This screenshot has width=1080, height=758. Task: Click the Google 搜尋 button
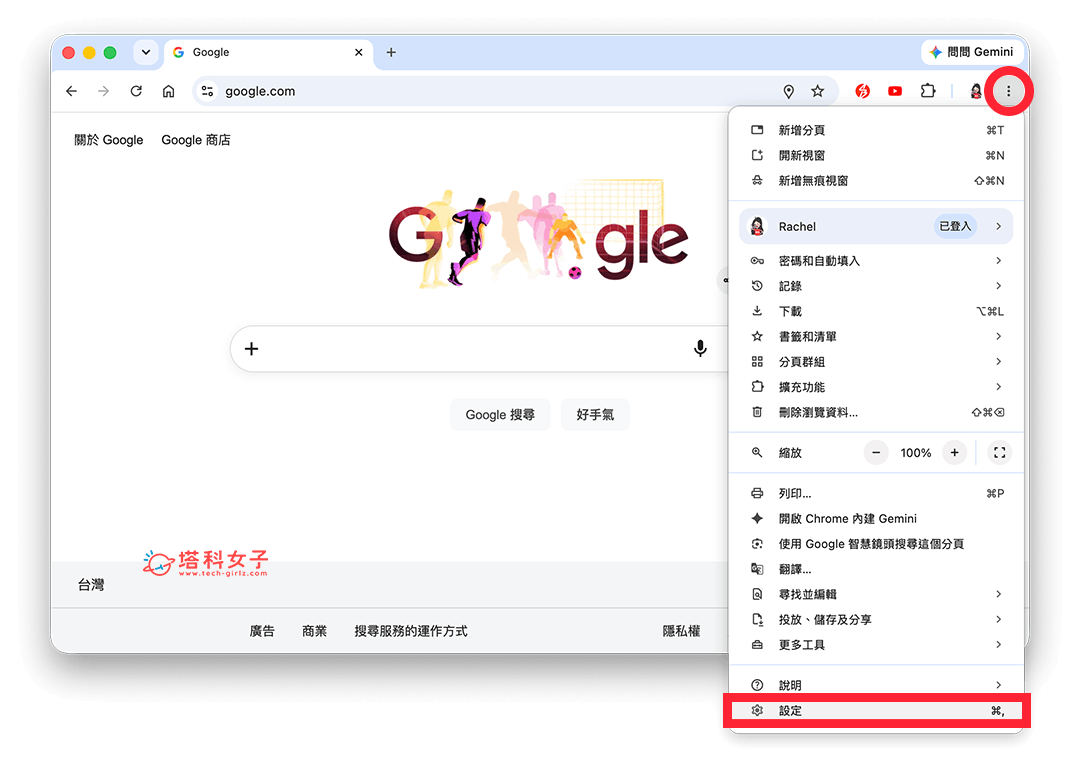coord(500,414)
